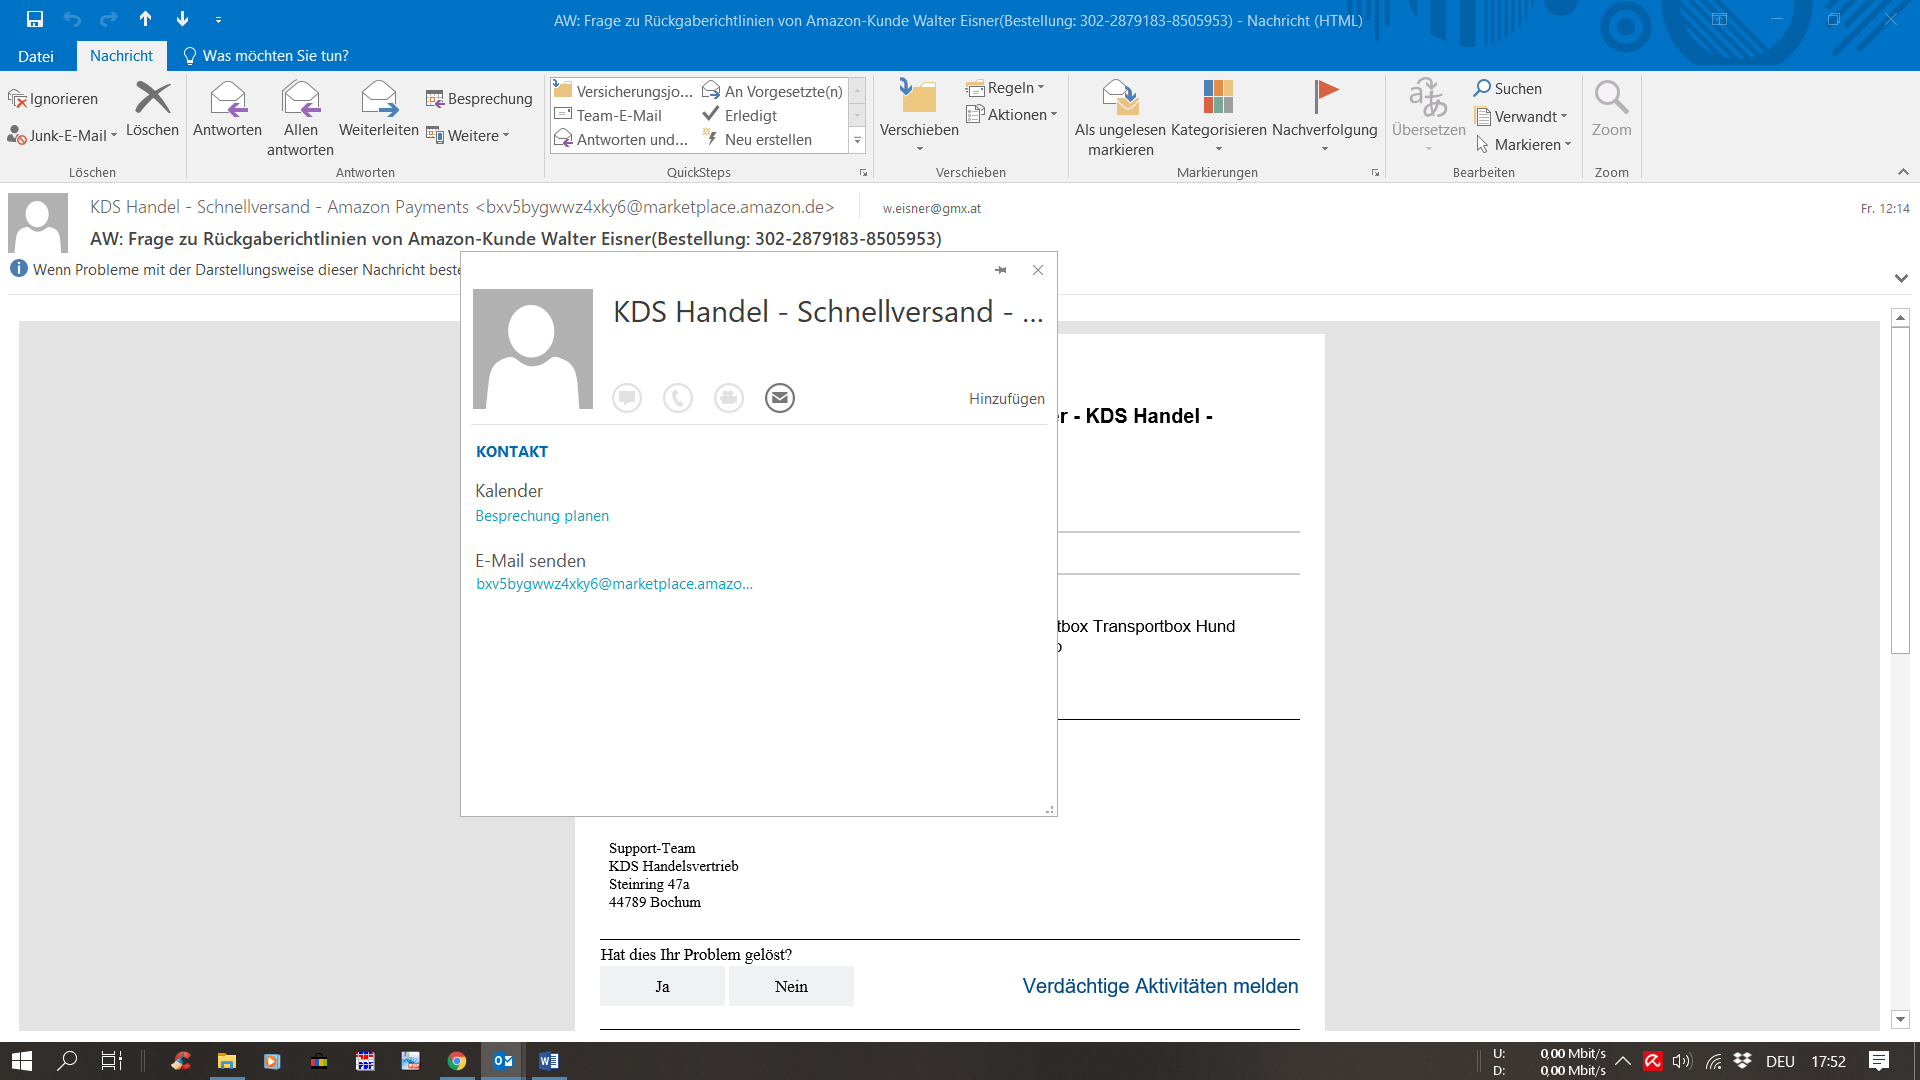Click recipient w.eisner@gmx.at
Image resolution: width=1920 pixels, height=1080 pixels.
pos(931,208)
